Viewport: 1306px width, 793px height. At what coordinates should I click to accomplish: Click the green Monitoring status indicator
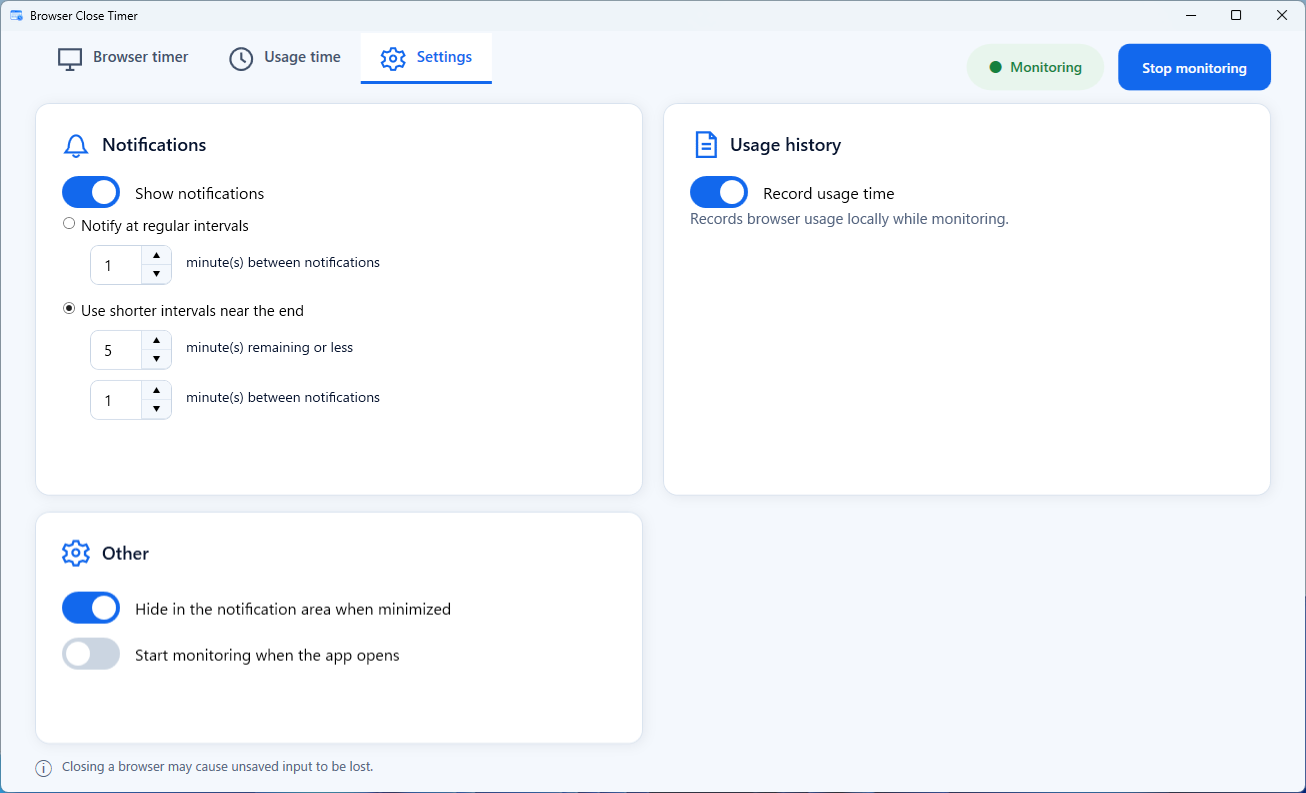pyautogui.click(x=1035, y=67)
